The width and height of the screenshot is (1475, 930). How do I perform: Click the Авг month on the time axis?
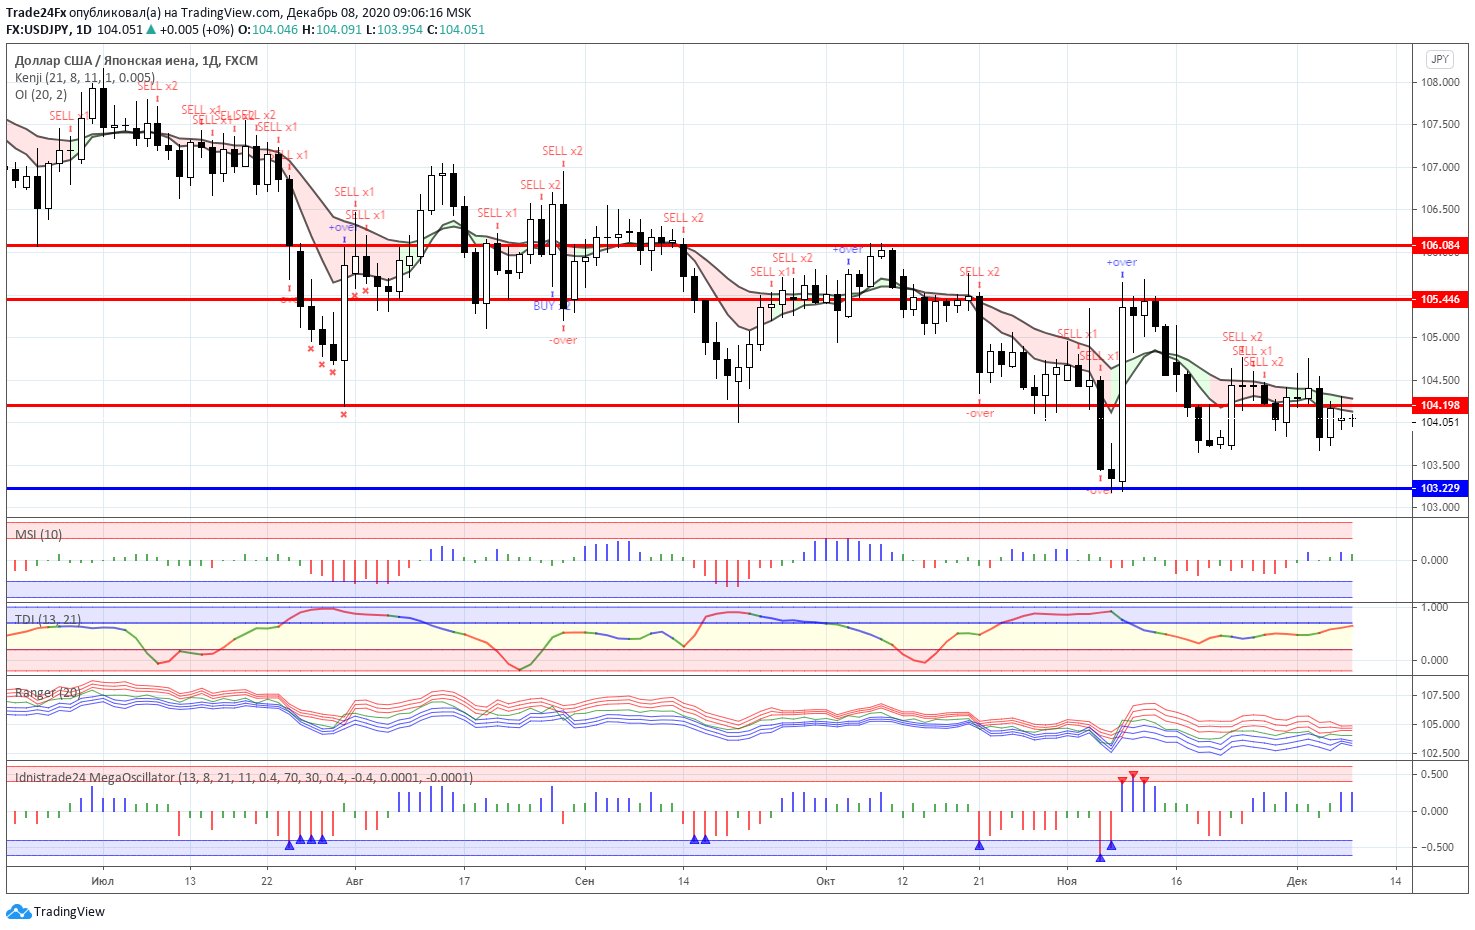pyautogui.click(x=354, y=881)
